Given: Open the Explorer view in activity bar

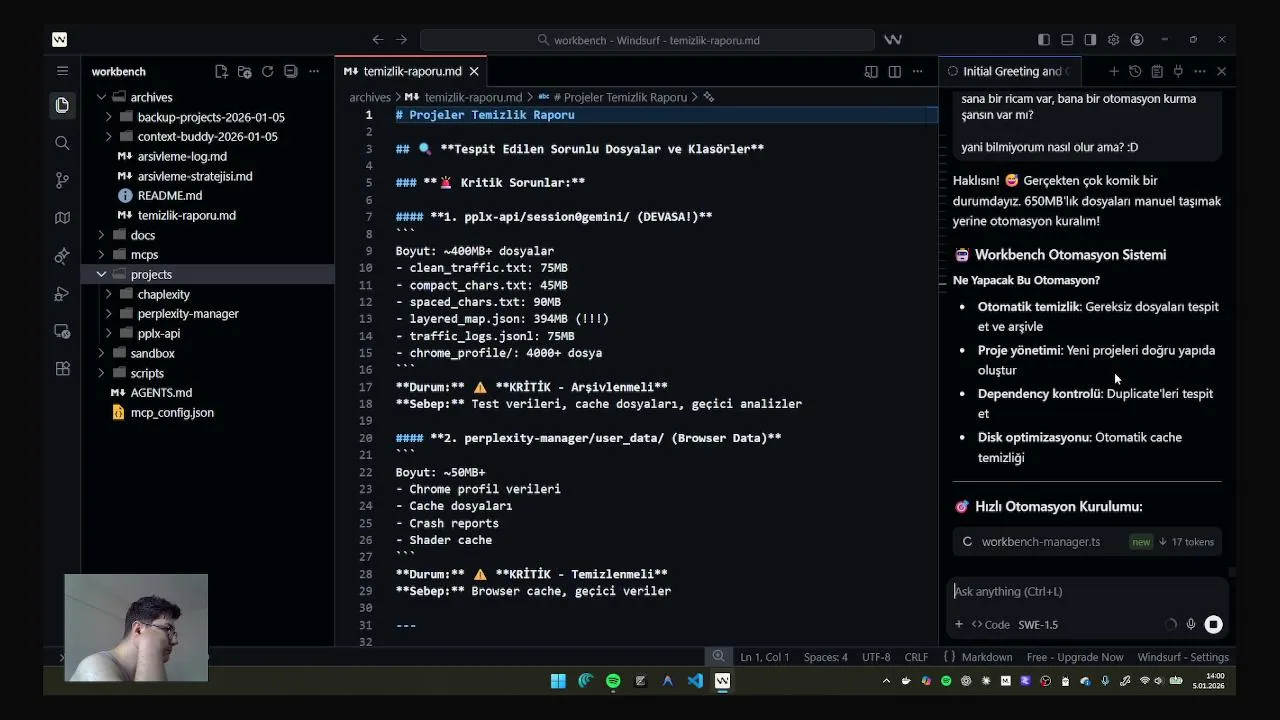Looking at the screenshot, I should click(x=62, y=105).
